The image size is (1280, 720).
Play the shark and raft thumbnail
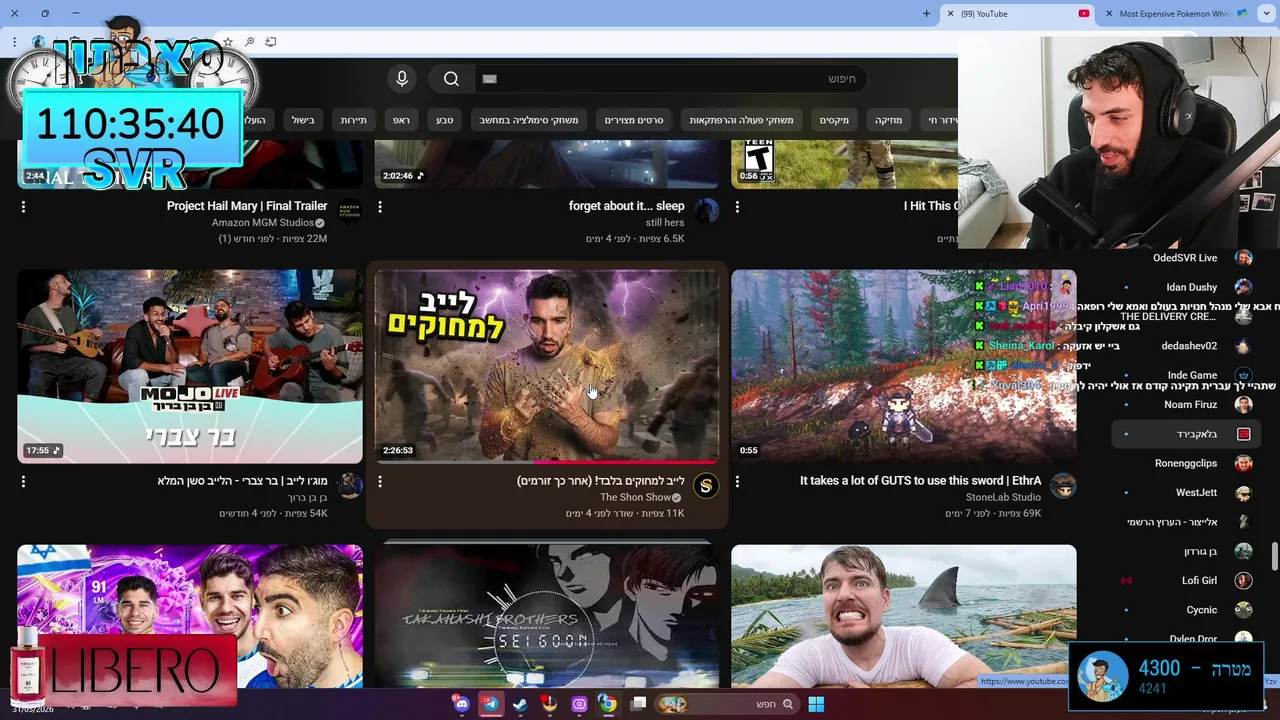pos(904,616)
